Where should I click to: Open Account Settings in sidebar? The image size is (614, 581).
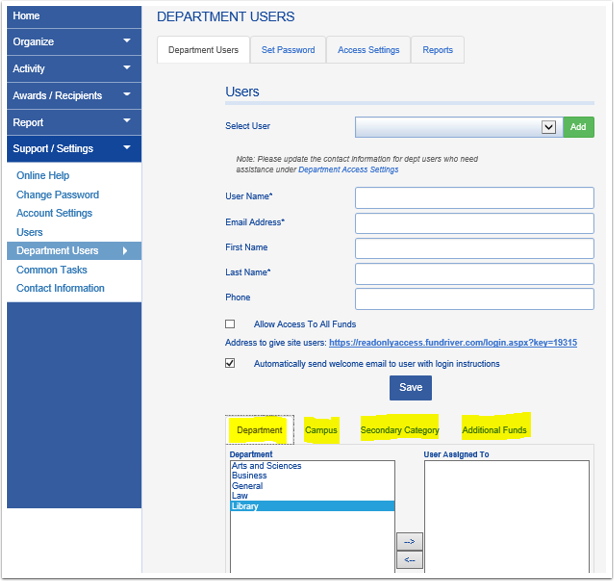pos(54,213)
